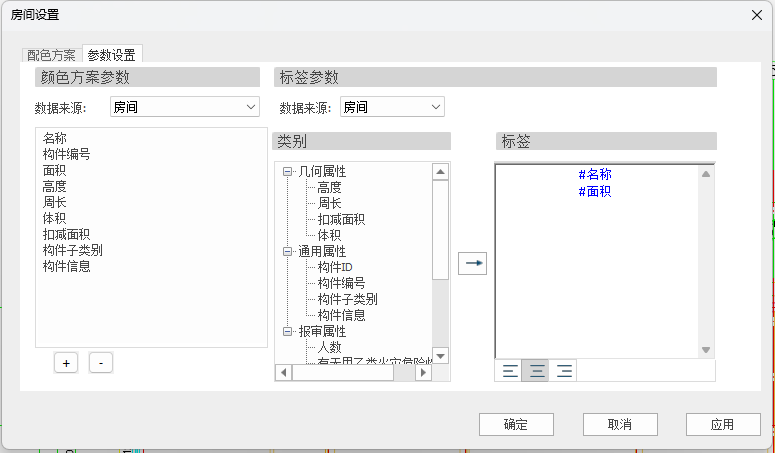Select the 参数设置 tab

pyautogui.click(x=112, y=55)
